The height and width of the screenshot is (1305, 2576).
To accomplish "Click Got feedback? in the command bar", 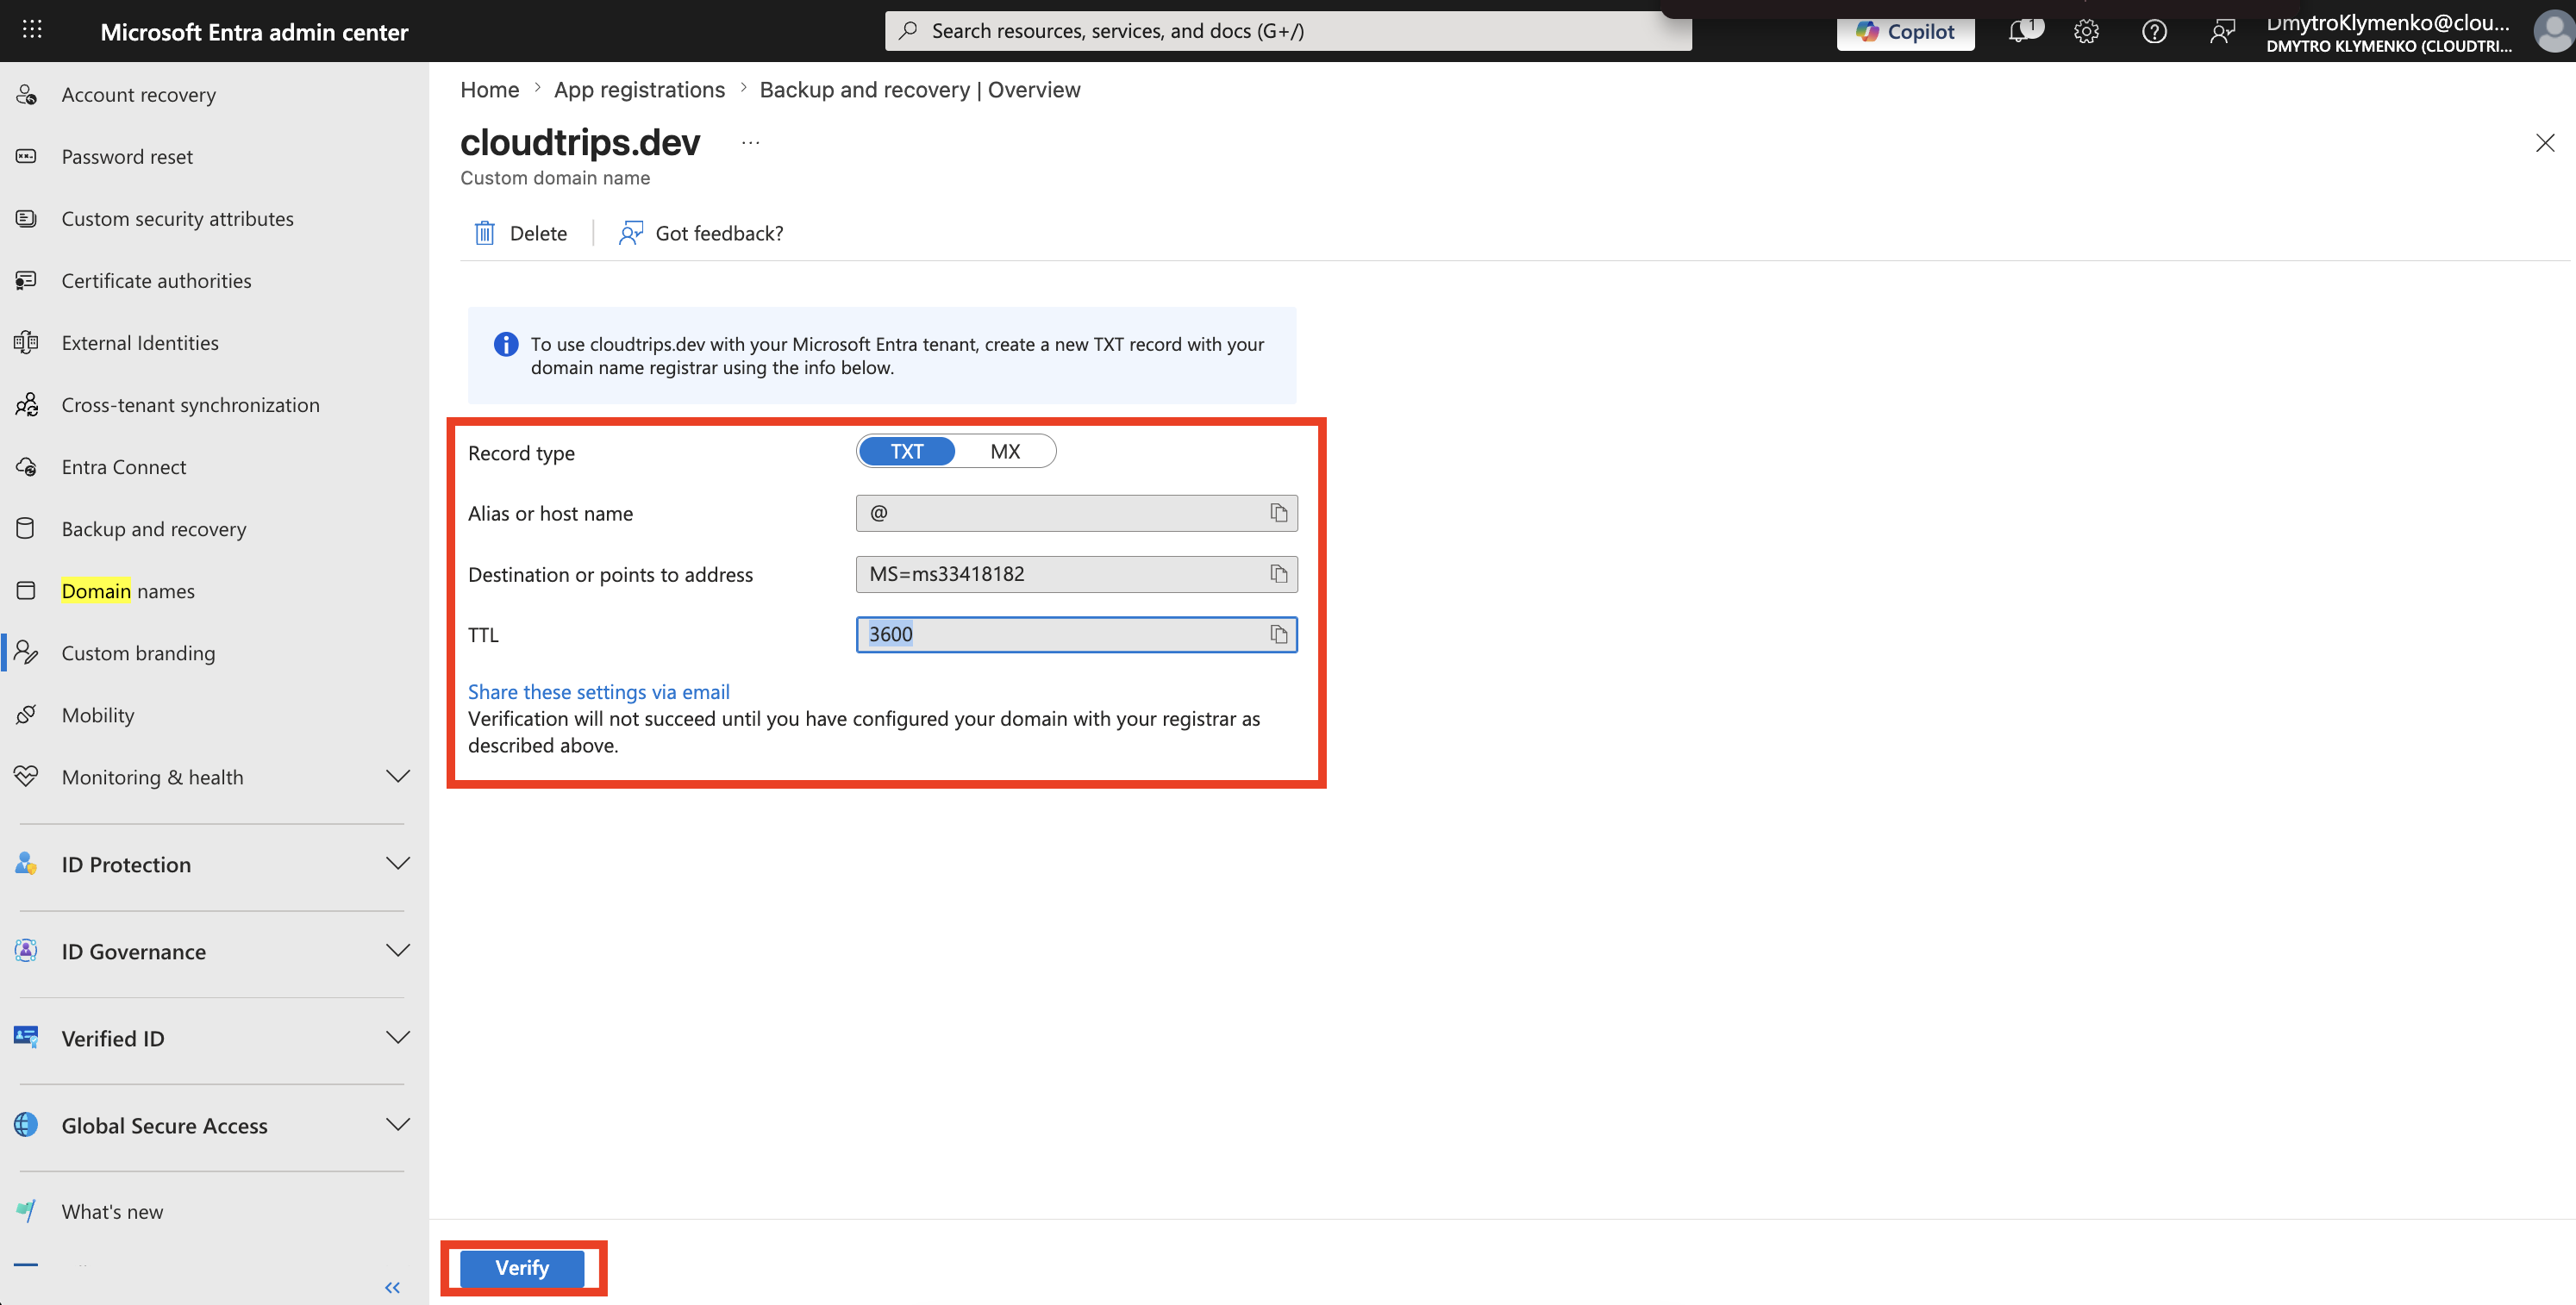I will pyautogui.click(x=702, y=233).
